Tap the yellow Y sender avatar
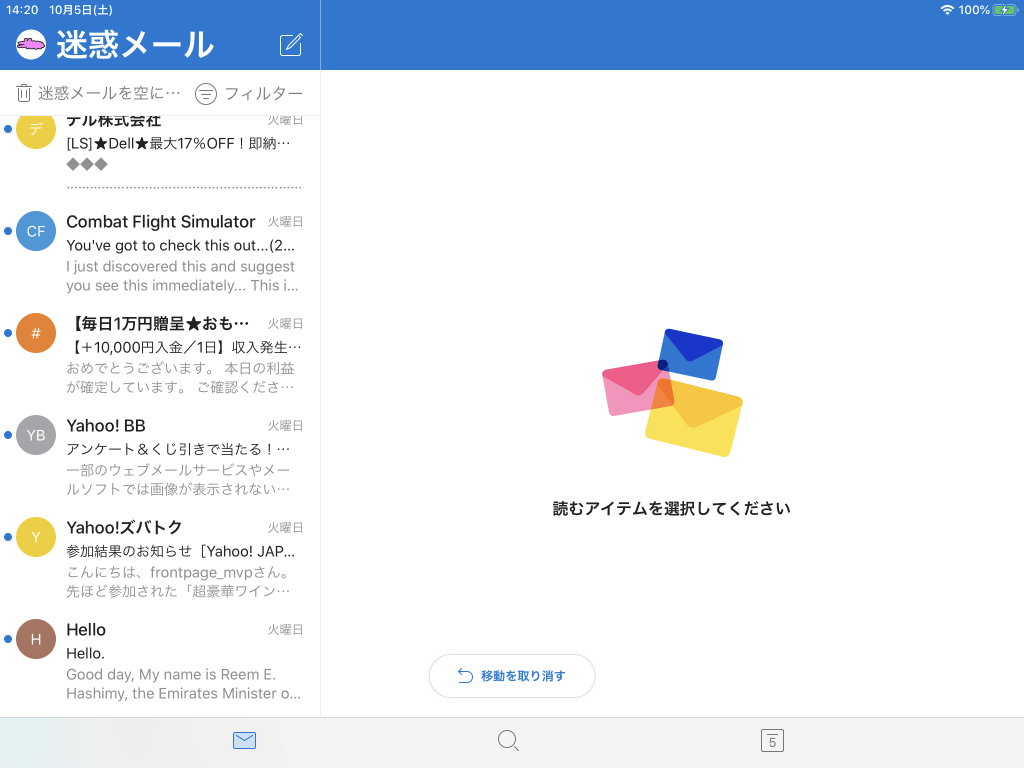This screenshot has width=1024, height=768. pos(36,537)
